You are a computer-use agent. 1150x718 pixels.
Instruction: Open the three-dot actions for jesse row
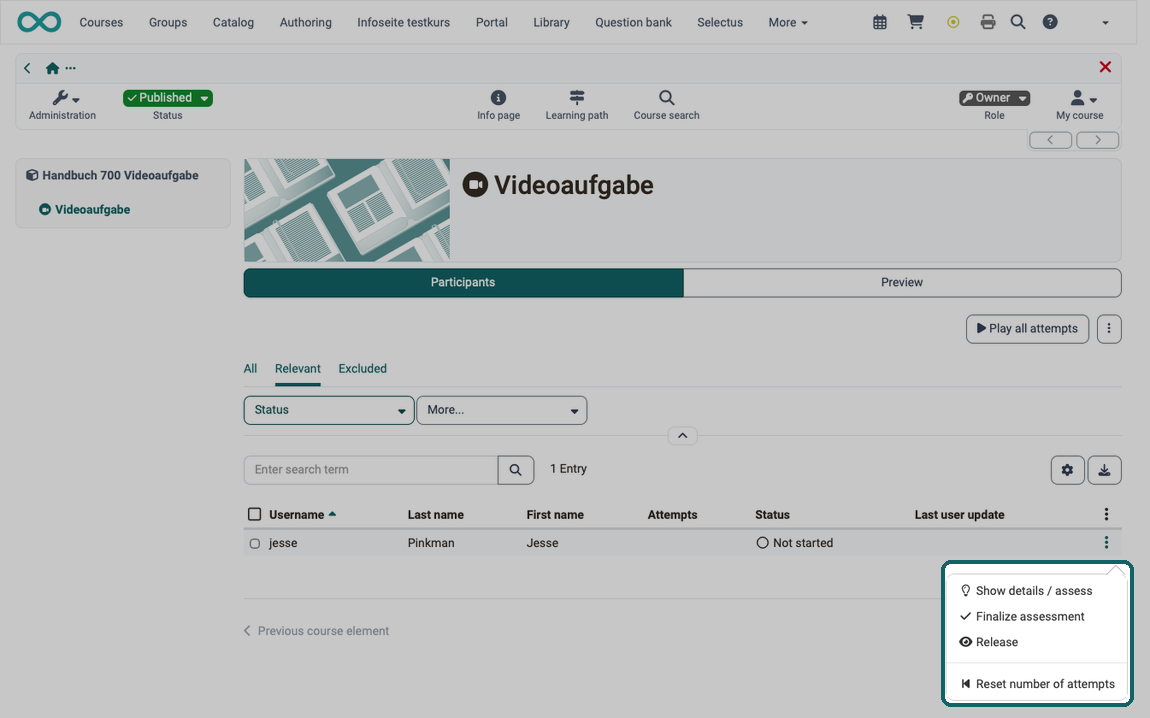point(1106,543)
